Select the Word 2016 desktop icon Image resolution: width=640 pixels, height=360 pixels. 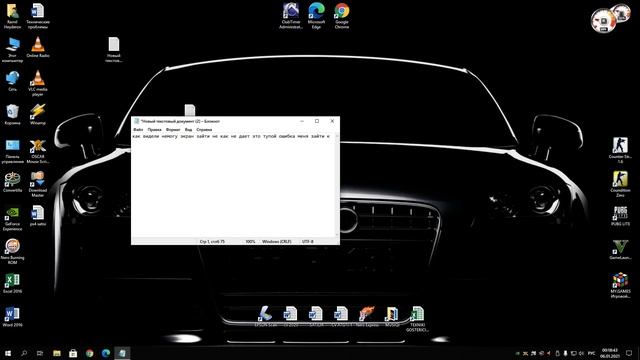[12, 317]
